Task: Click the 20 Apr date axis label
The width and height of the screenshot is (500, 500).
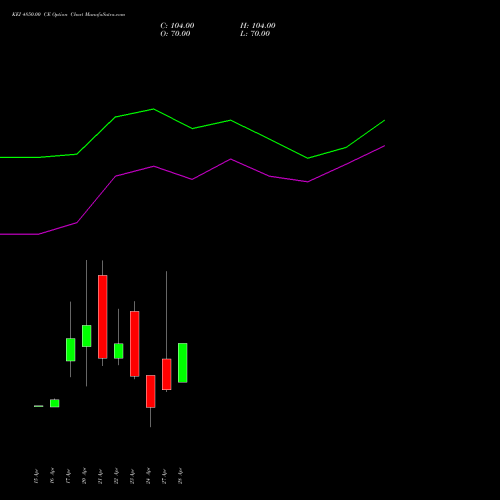Action: click(x=84, y=476)
